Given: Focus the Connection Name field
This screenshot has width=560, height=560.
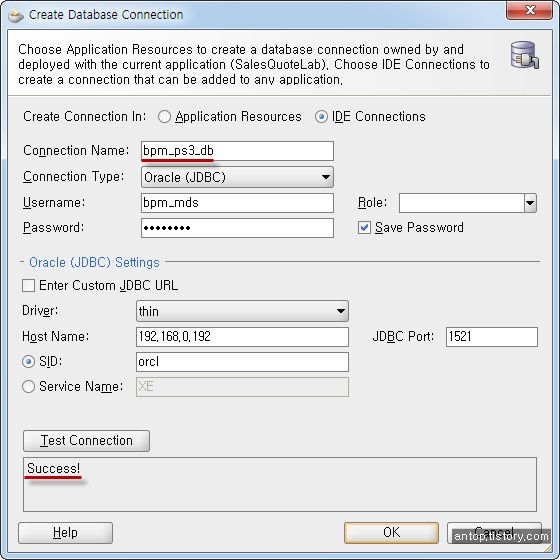Looking at the screenshot, I should coord(238,151).
